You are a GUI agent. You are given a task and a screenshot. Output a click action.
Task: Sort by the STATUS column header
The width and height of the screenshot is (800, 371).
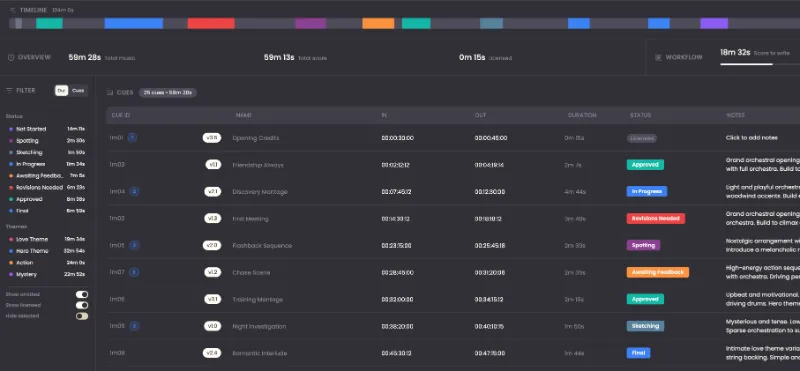[x=640, y=115]
